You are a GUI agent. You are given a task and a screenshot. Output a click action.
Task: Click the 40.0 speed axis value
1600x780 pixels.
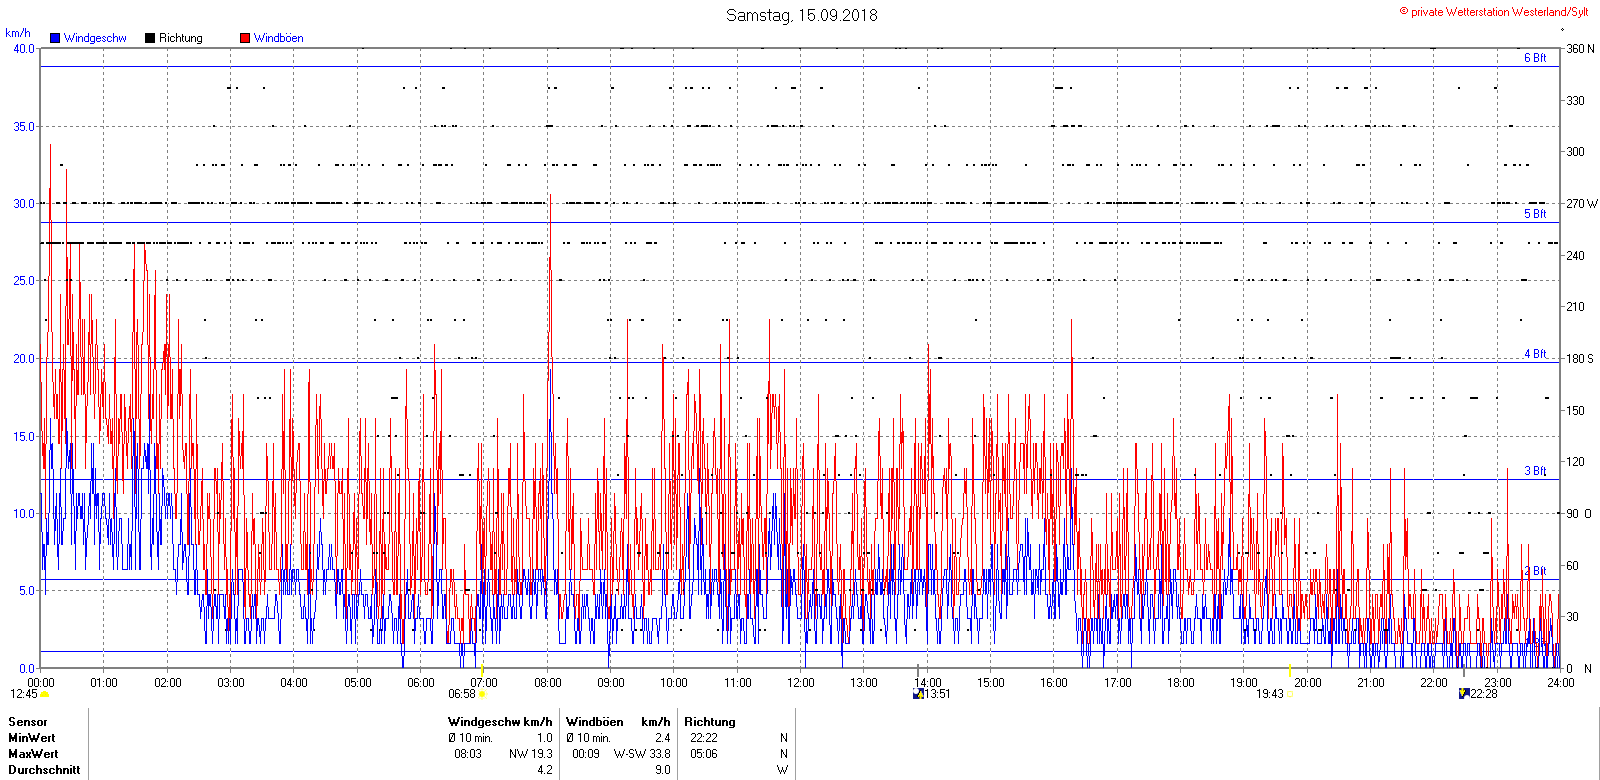(x=24, y=48)
